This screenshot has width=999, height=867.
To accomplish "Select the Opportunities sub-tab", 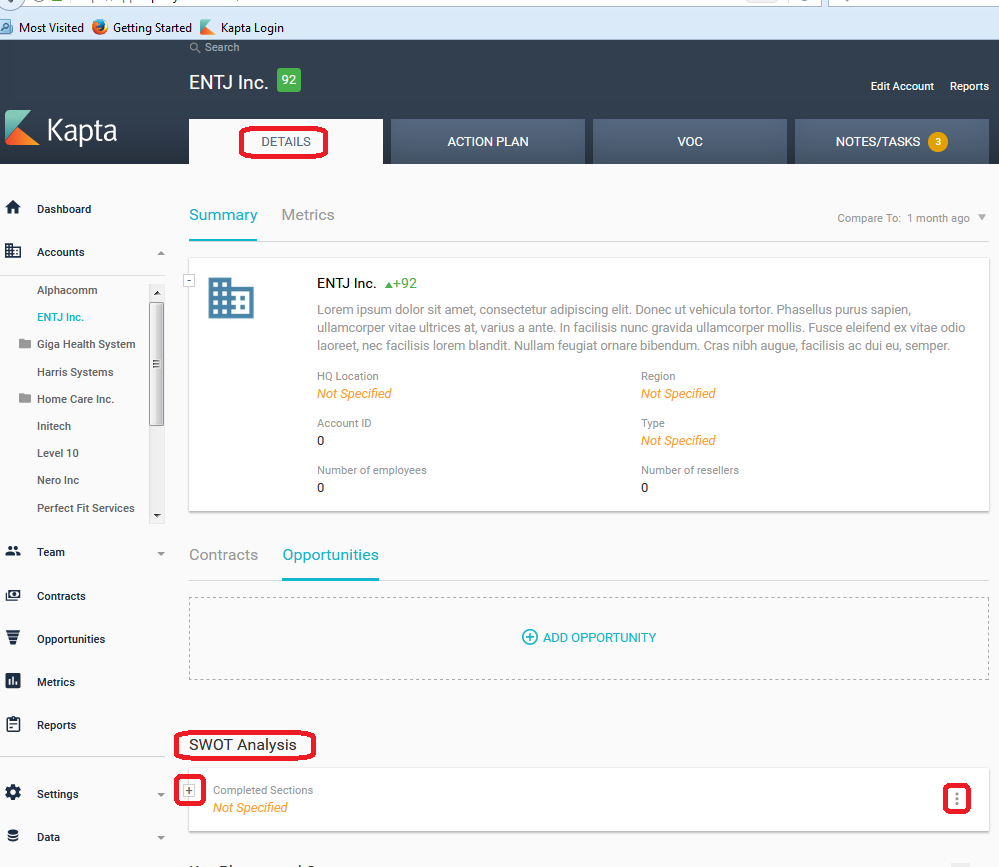I will (x=331, y=555).
